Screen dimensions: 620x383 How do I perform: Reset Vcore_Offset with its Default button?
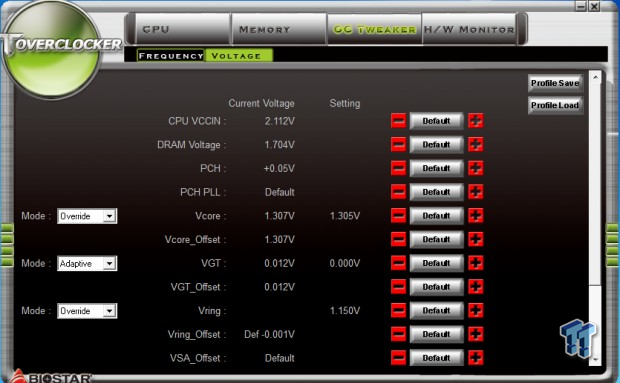(x=436, y=240)
